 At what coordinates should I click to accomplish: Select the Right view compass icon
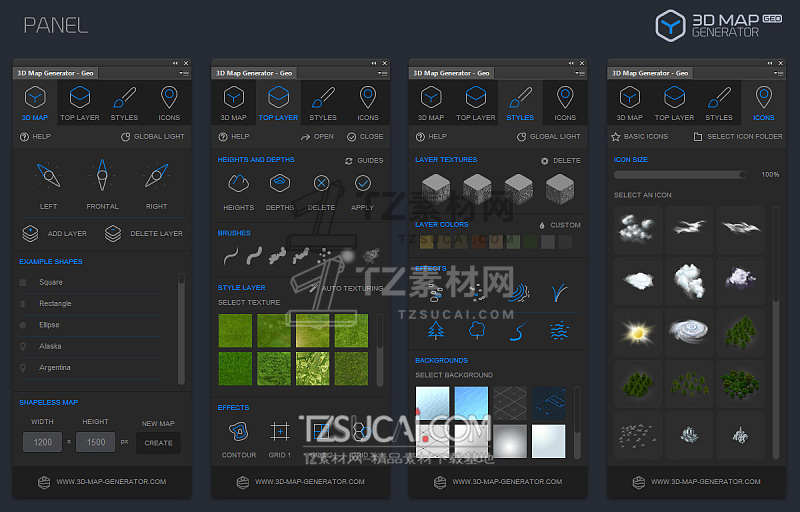point(156,175)
